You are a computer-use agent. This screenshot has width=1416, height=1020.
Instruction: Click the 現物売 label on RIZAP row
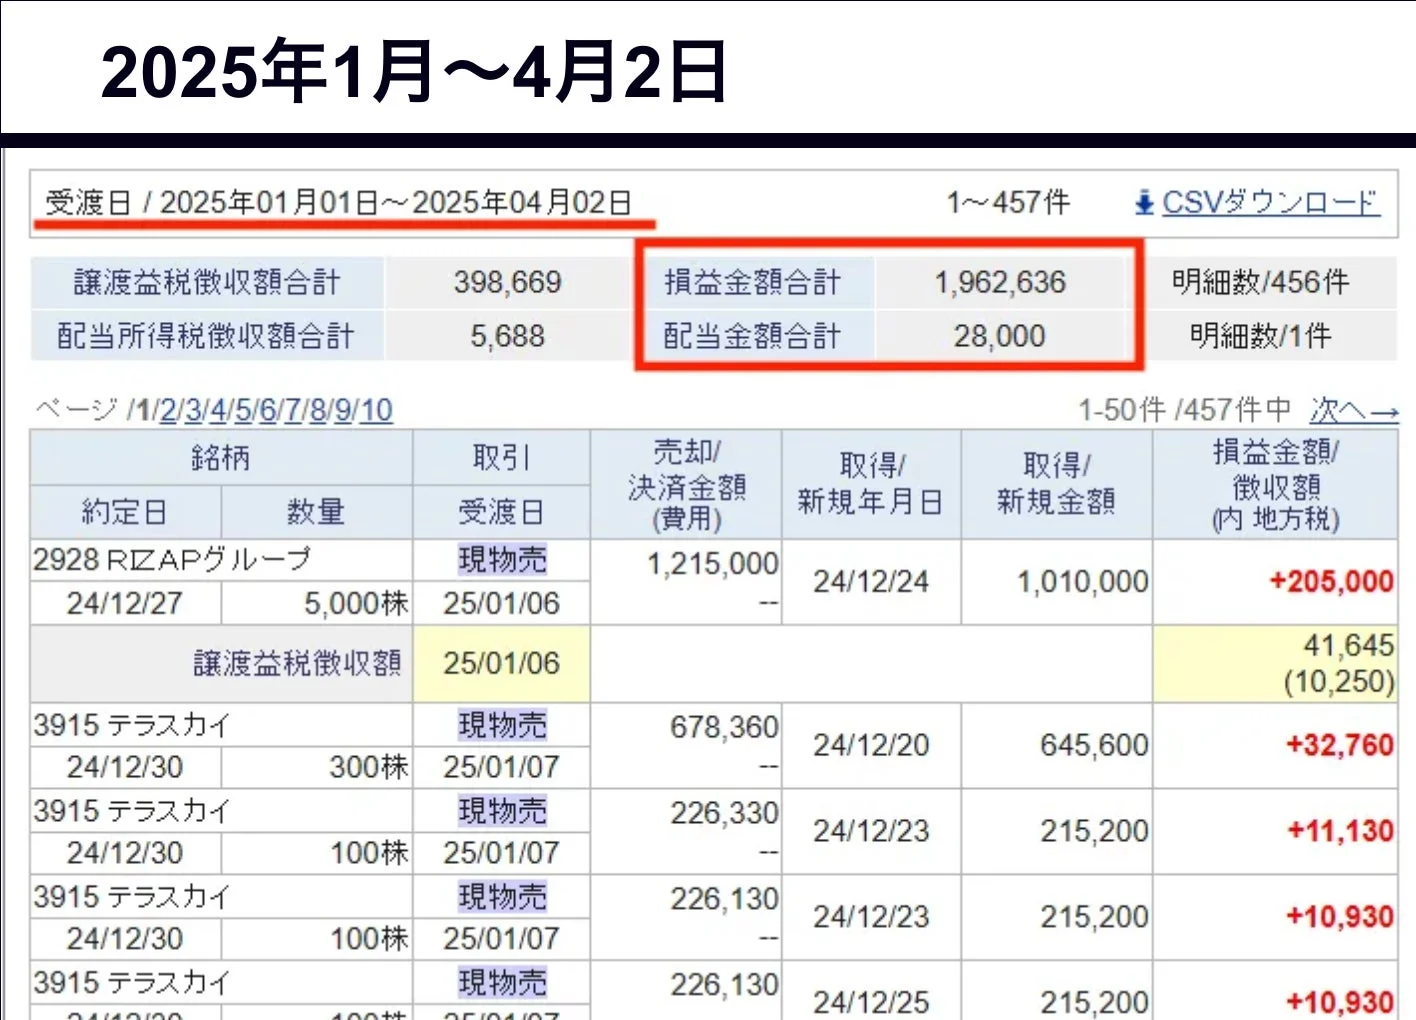tap(502, 560)
